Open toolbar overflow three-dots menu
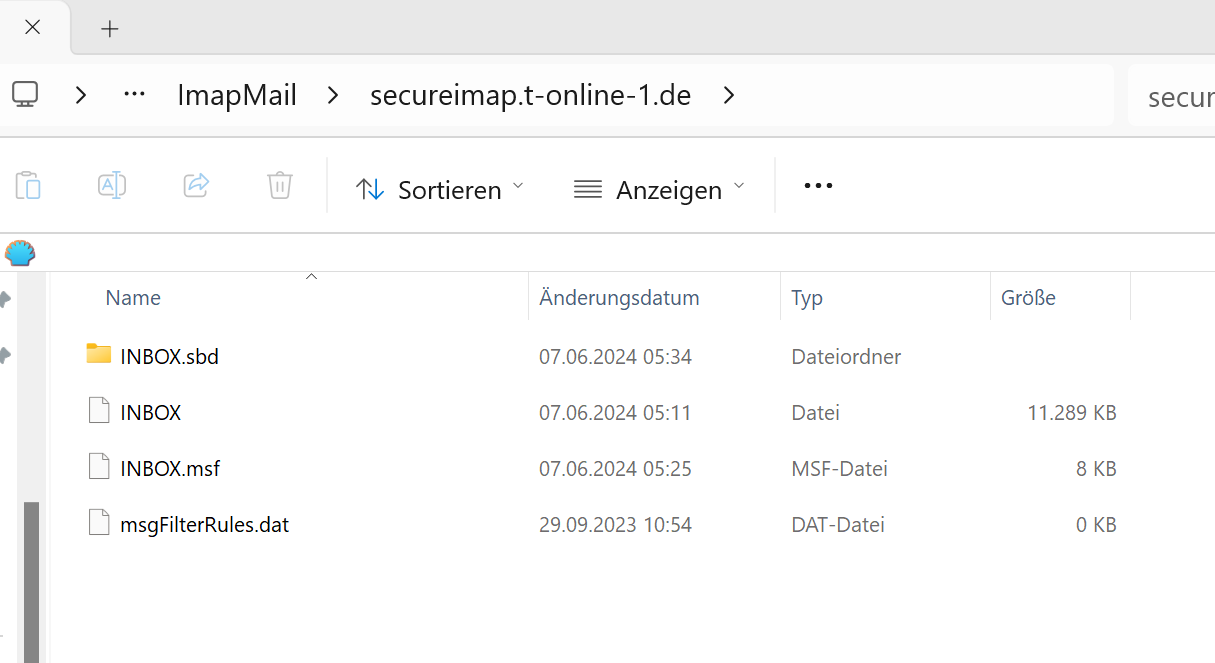1215x663 pixels. point(818,186)
